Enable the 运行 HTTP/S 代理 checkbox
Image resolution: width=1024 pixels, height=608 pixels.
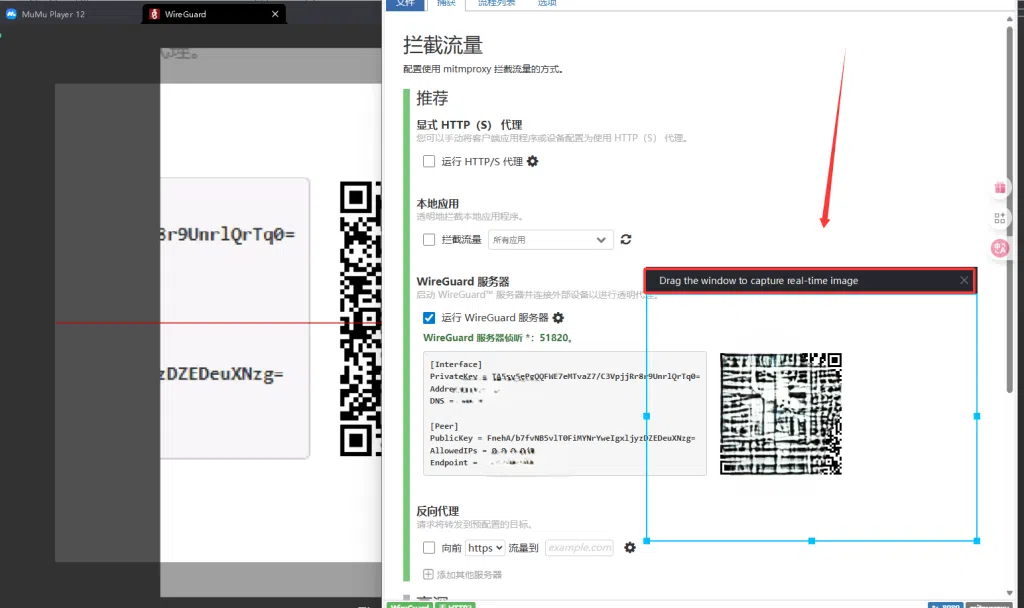pyautogui.click(x=429, y=161)
